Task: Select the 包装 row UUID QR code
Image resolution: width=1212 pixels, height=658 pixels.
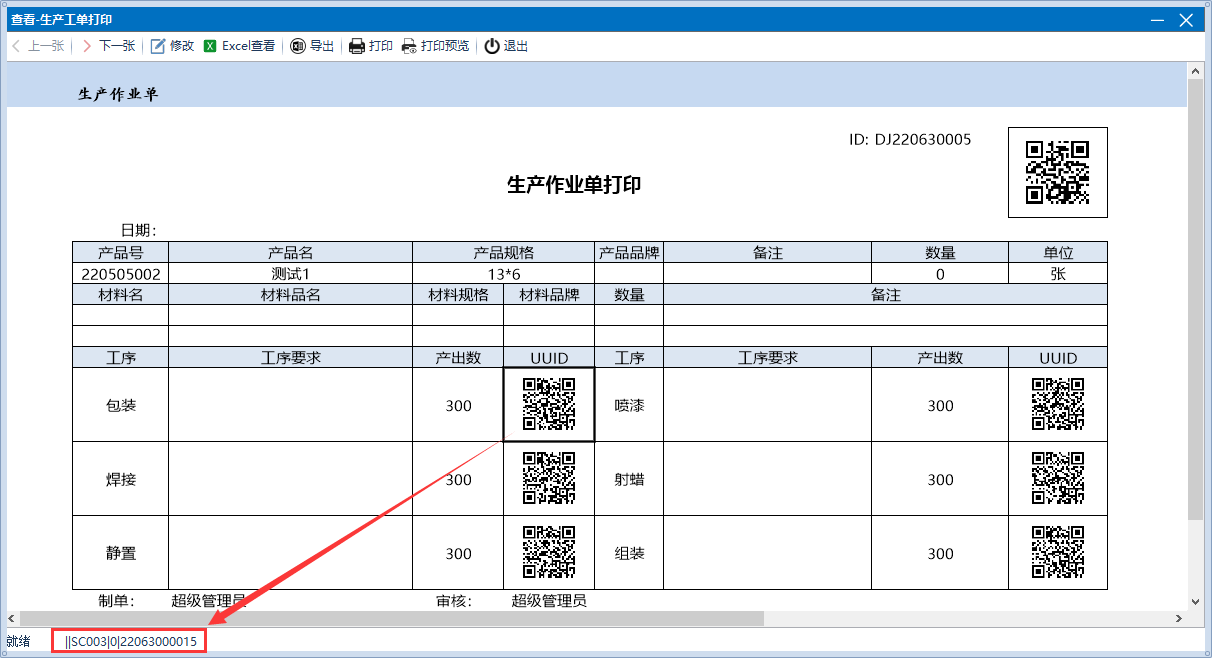Action: pos(548,404)
